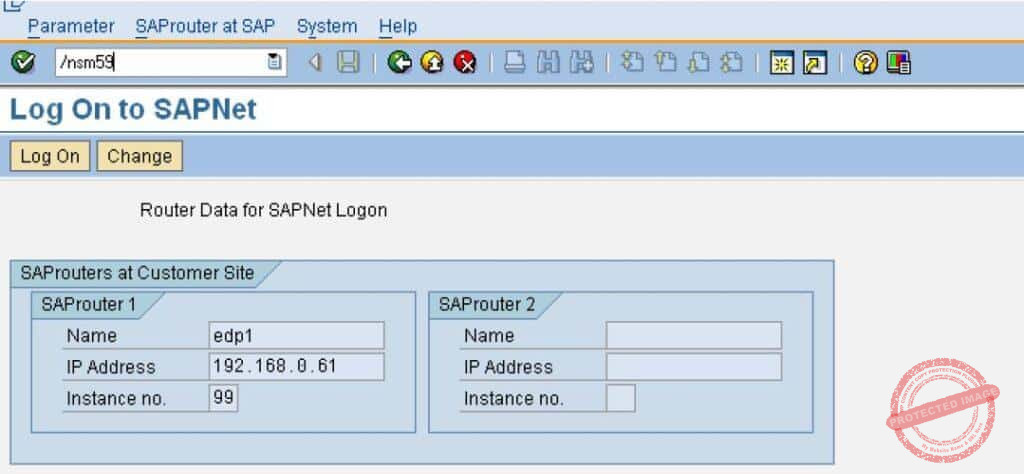Open the SAProuter at SAP menu
Screen dimensions: 1024x474
205,26
